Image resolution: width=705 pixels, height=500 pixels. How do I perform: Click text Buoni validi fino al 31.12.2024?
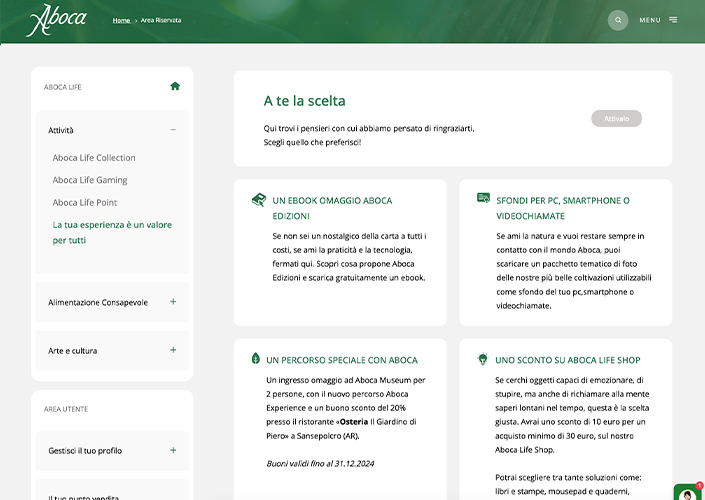320,464
